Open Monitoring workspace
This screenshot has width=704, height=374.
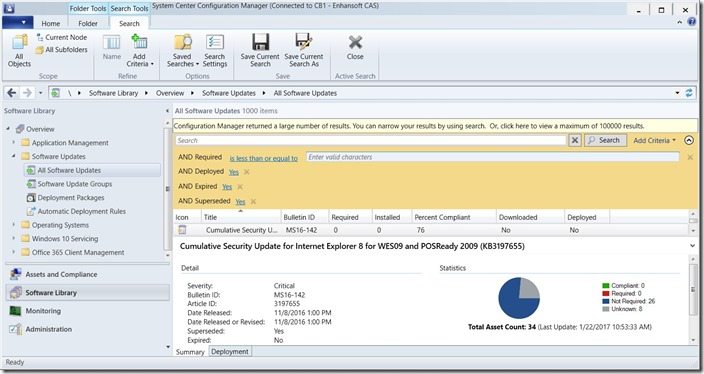click(88, 311)
